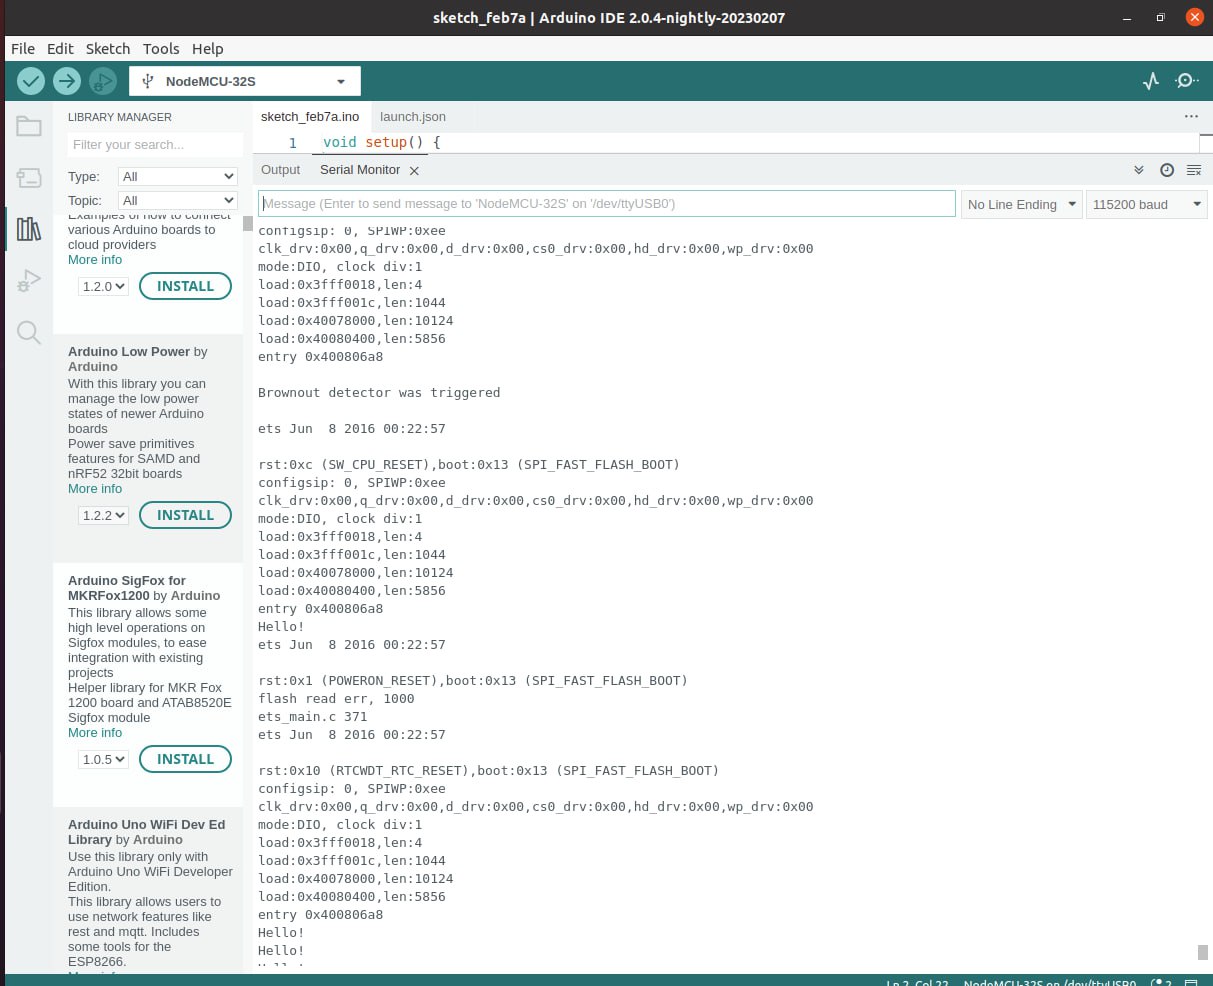
Task: Toggle autoscroll in Serial Monitor
Action: pos(1139,170)
